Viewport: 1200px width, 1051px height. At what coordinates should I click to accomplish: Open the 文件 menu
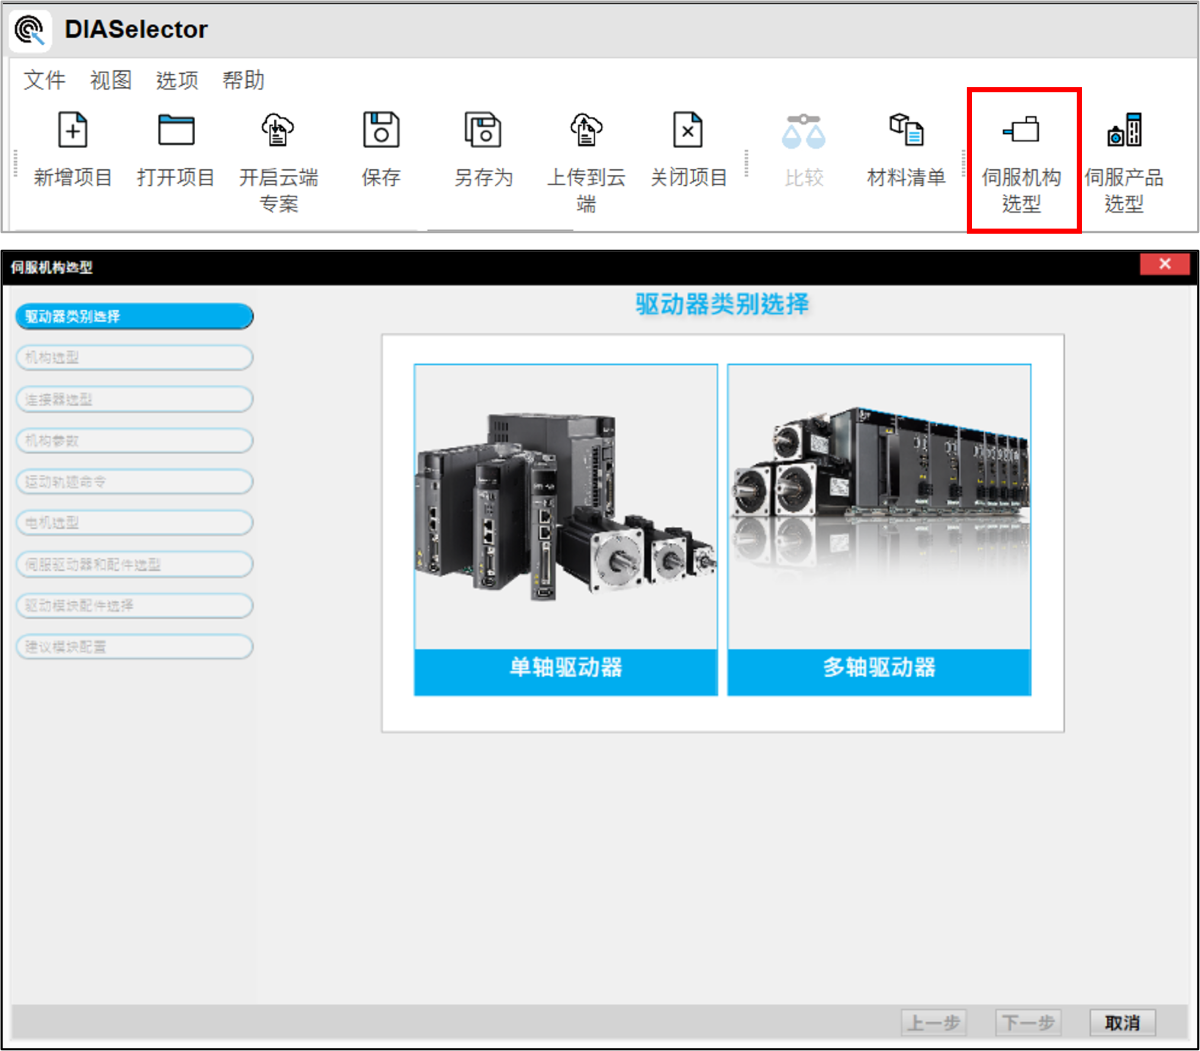(x=44, y=80)
